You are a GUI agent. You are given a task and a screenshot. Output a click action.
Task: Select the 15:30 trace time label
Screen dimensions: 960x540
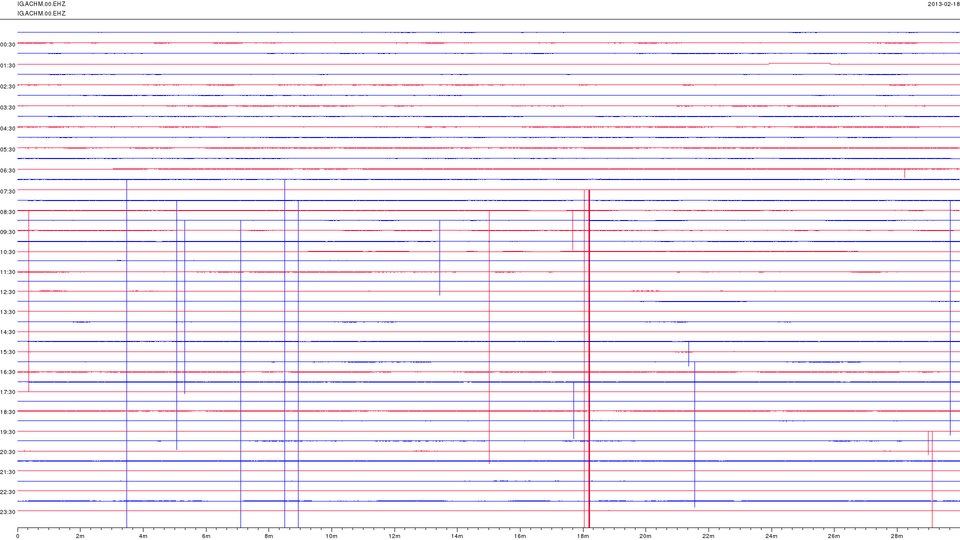click(8, 352)
